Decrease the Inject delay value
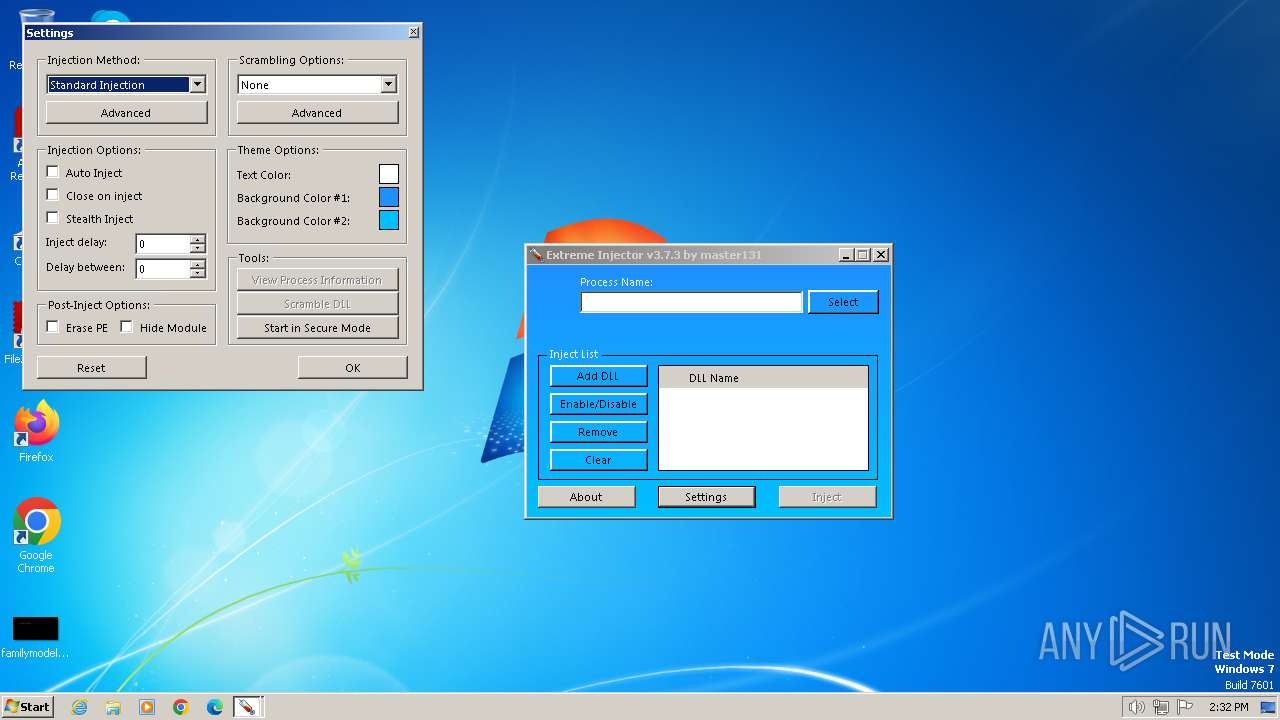The height and width of the screenshot is (720, 1280). point(198,248)
